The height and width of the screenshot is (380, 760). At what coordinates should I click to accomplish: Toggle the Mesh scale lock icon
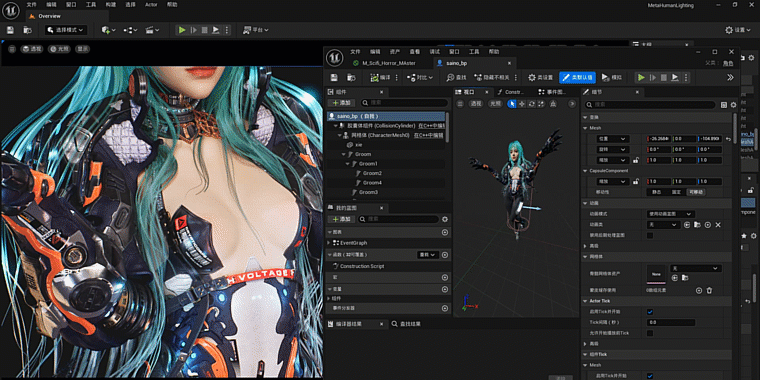tap(636, 160)
